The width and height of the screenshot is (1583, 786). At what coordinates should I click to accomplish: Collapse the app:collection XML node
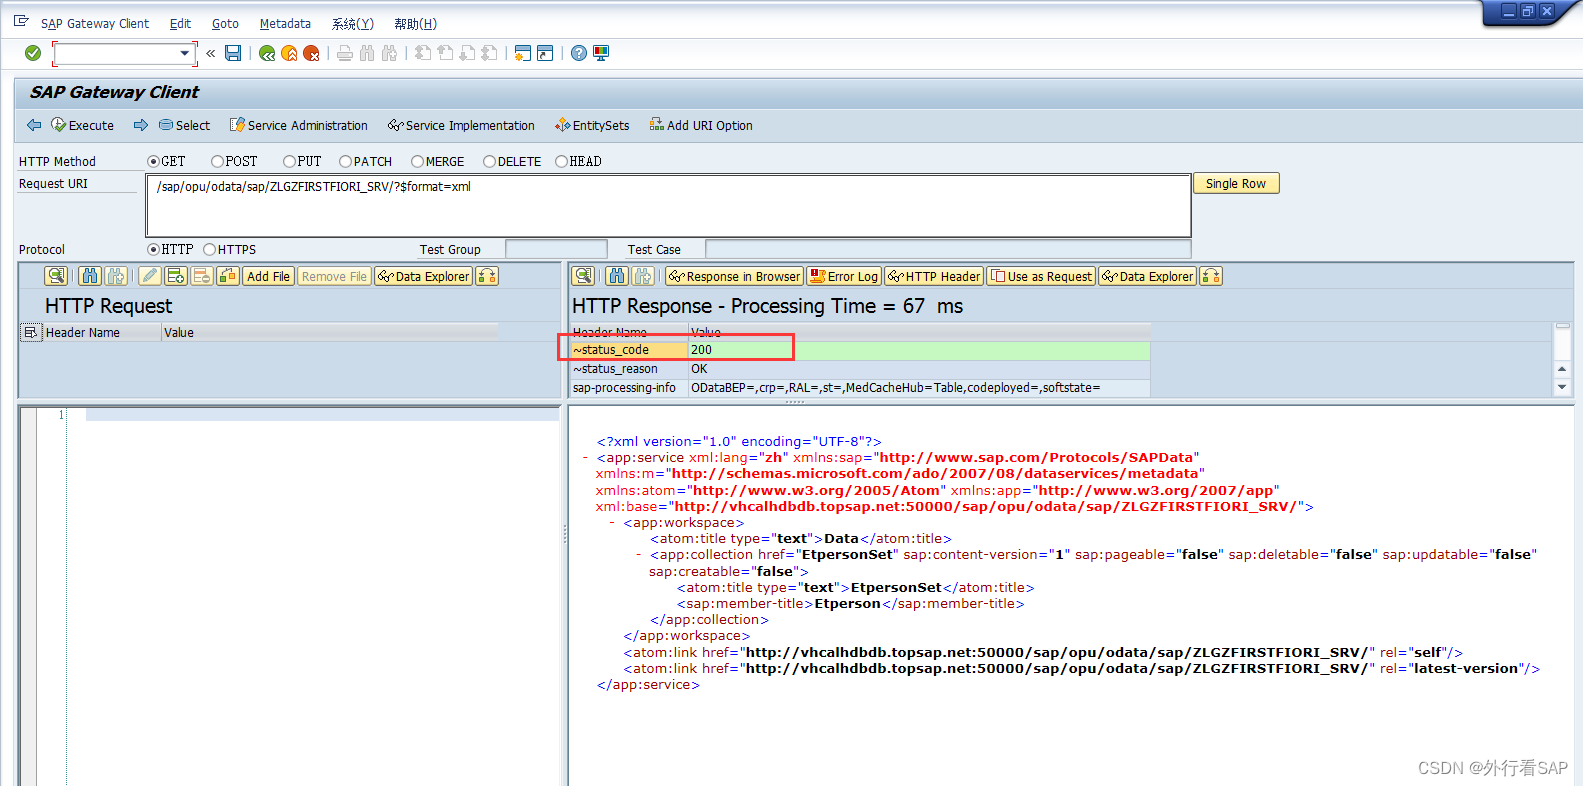(639, 555)
